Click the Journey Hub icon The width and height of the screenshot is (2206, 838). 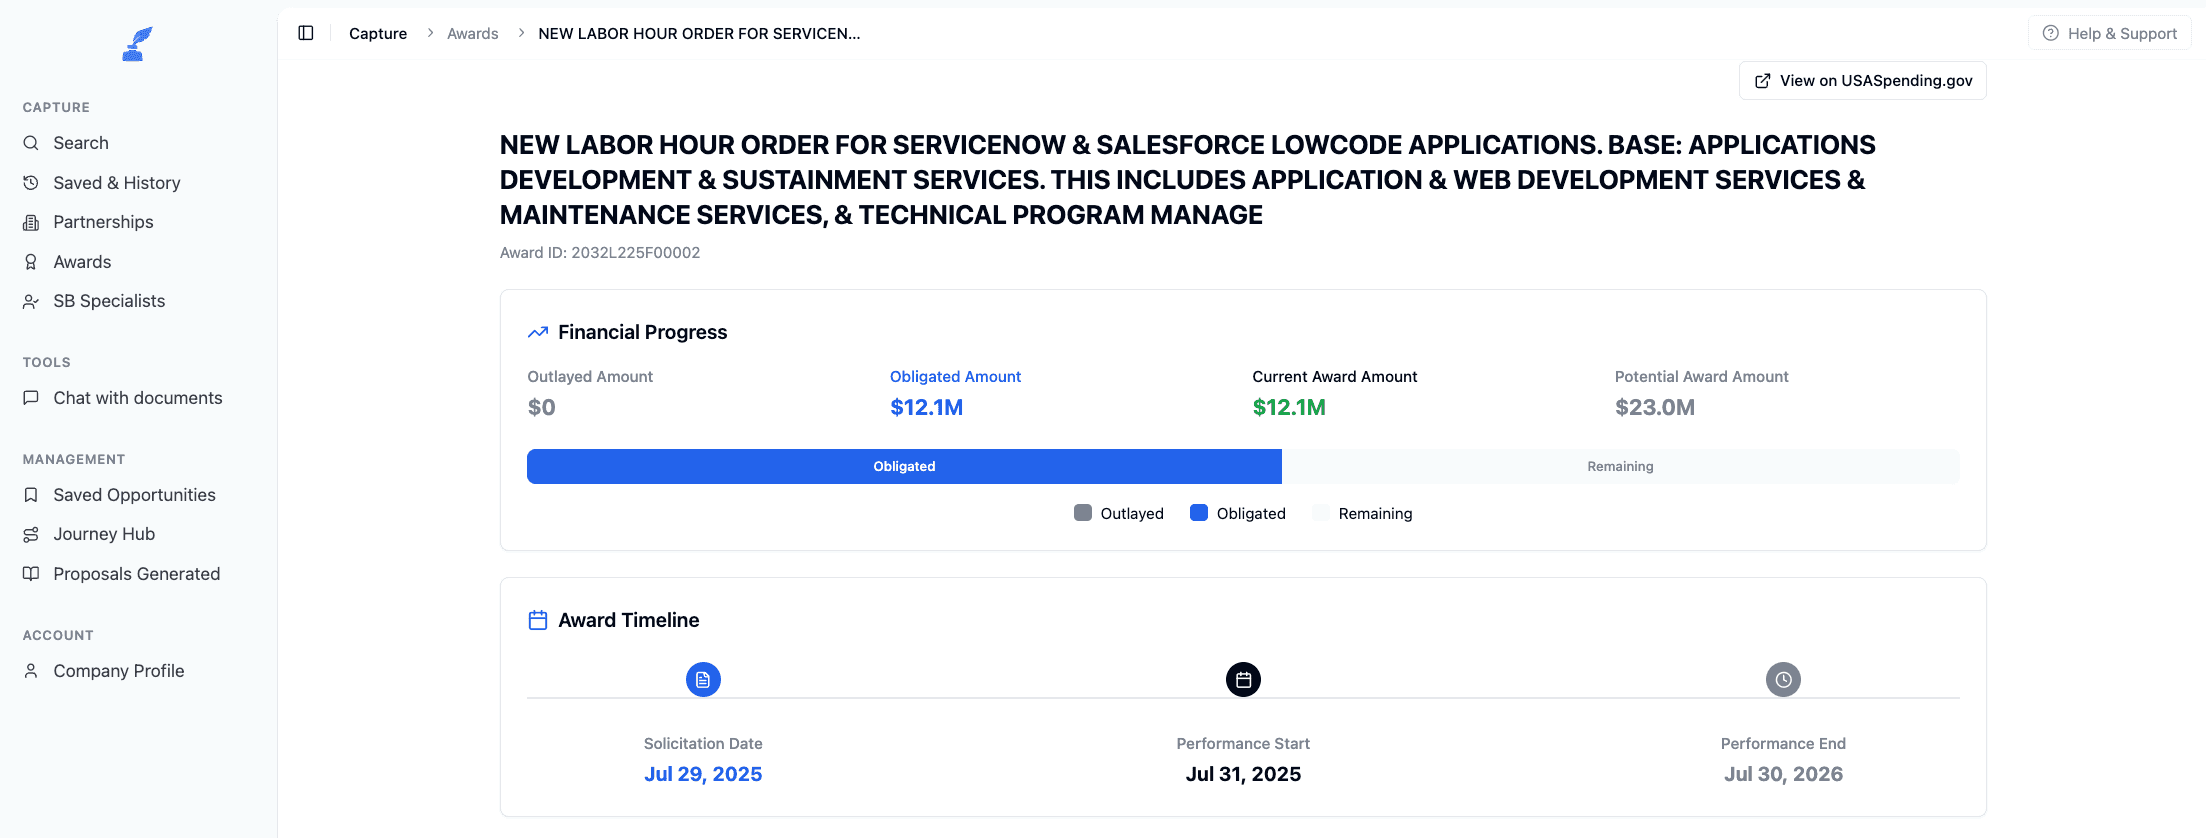point(31,534)
